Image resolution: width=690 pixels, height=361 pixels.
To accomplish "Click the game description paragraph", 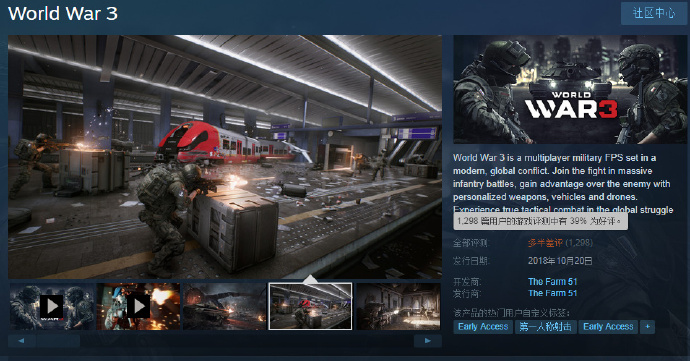I will (x=563, y=184).
